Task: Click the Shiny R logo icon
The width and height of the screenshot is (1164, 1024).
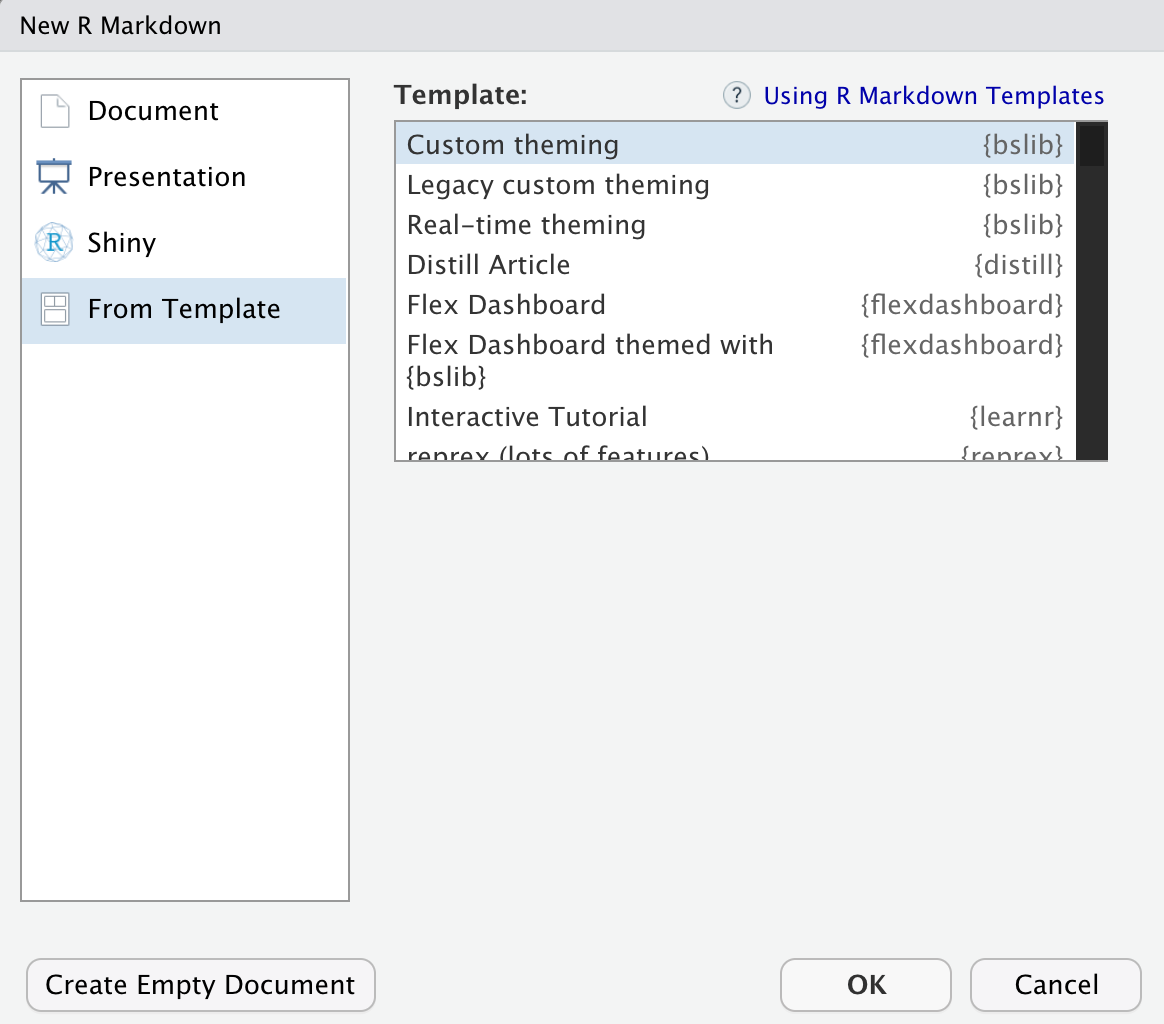Action: 54,242
